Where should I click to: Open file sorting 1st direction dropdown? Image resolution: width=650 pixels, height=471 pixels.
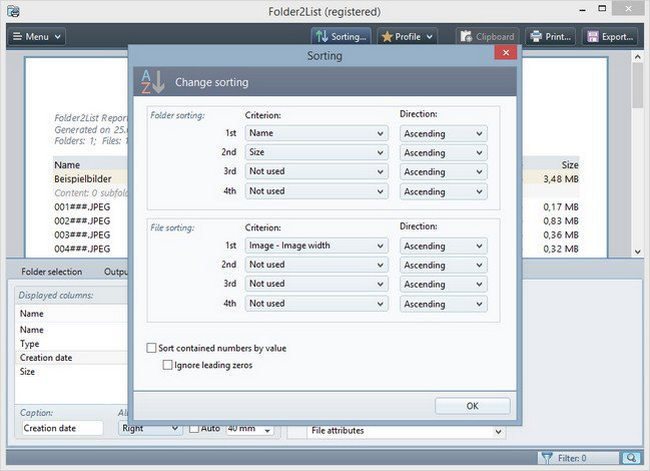(x=444, y=246)
